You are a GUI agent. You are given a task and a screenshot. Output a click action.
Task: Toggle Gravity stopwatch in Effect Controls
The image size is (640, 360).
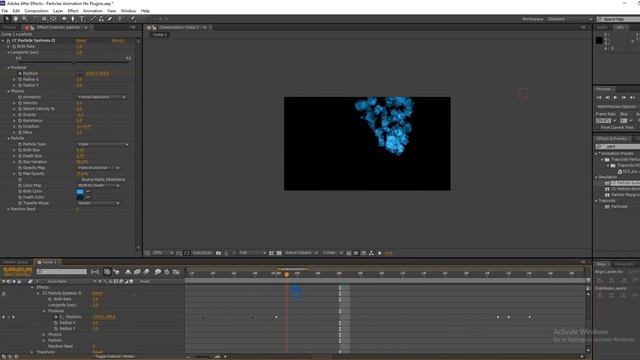[x=20, y=115]
